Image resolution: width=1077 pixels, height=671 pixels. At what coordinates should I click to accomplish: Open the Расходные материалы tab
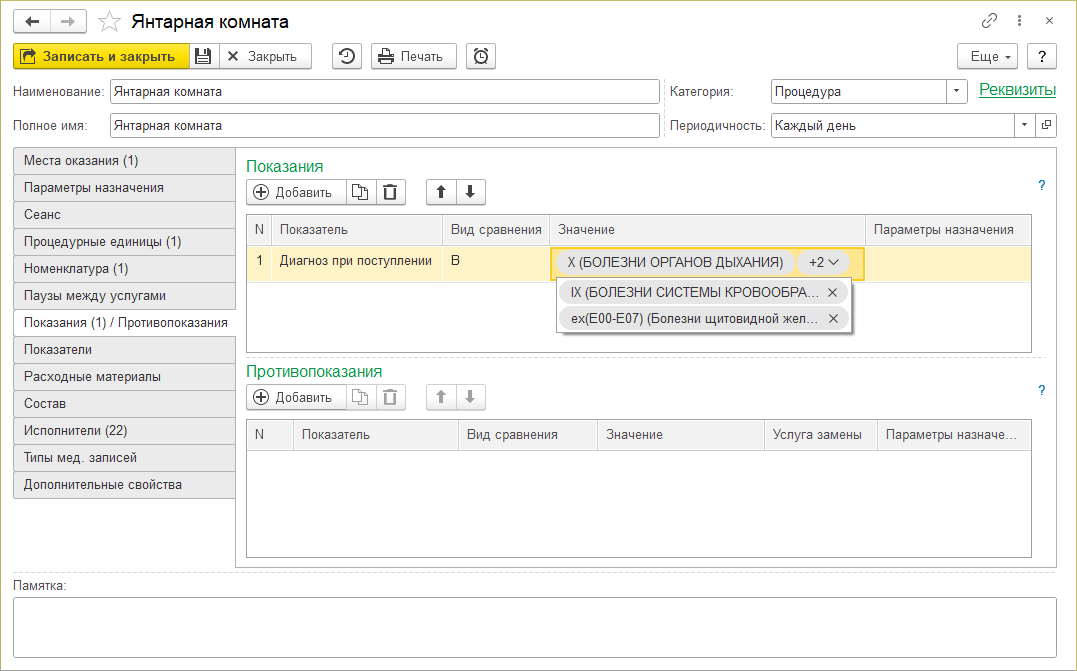124,377
